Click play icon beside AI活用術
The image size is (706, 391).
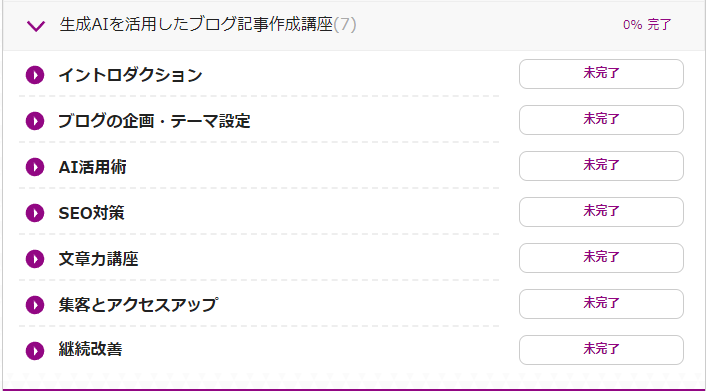tap(35, 167)
